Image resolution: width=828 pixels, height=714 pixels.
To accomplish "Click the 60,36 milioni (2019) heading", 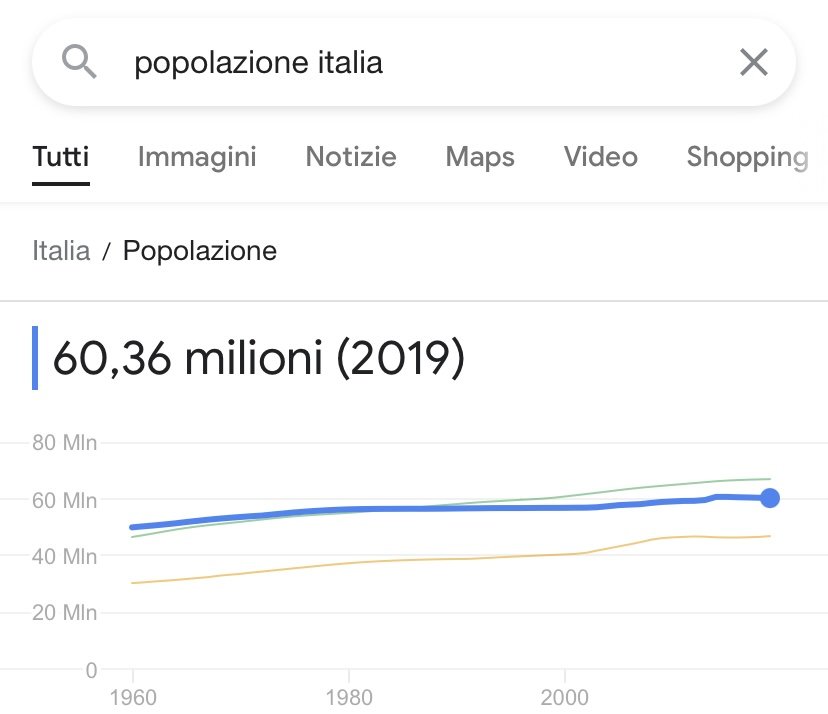I will click(258, 358).
